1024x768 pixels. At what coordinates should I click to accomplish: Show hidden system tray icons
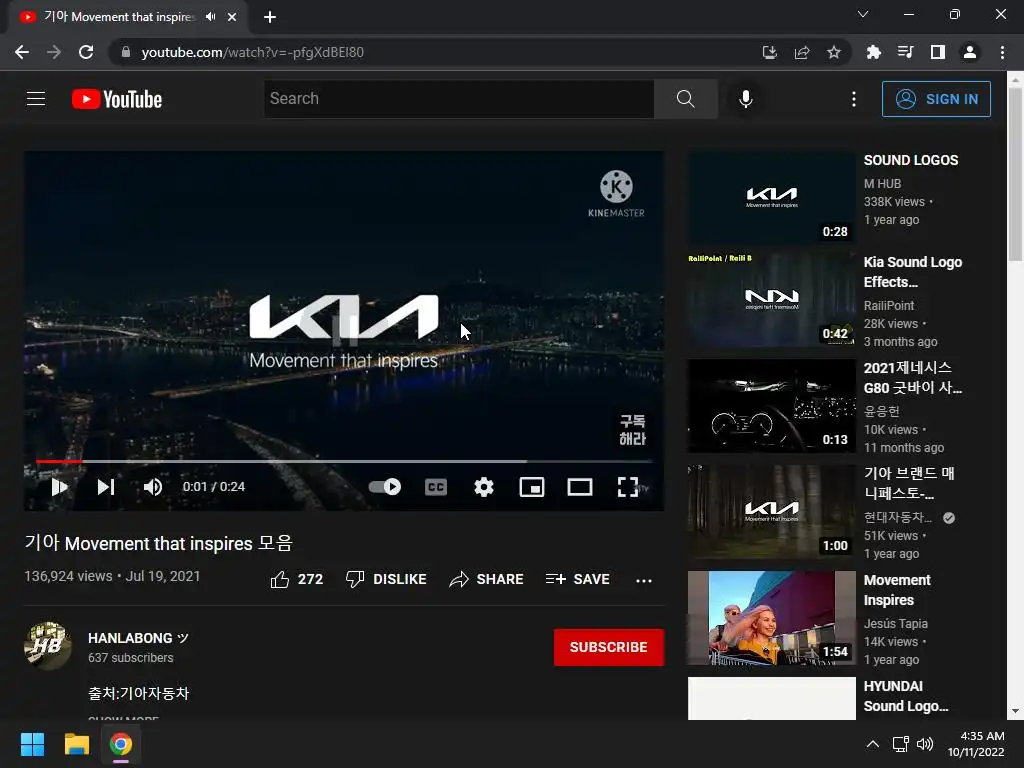[x=872, y=744]
